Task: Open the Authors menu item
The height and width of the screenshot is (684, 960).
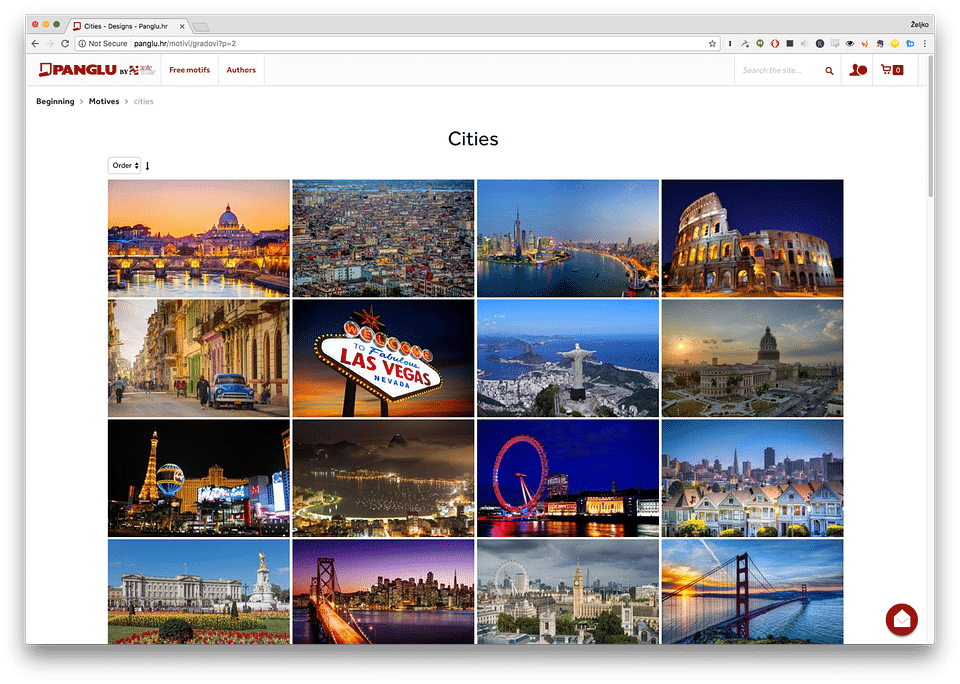Action: tap(241, 70)
